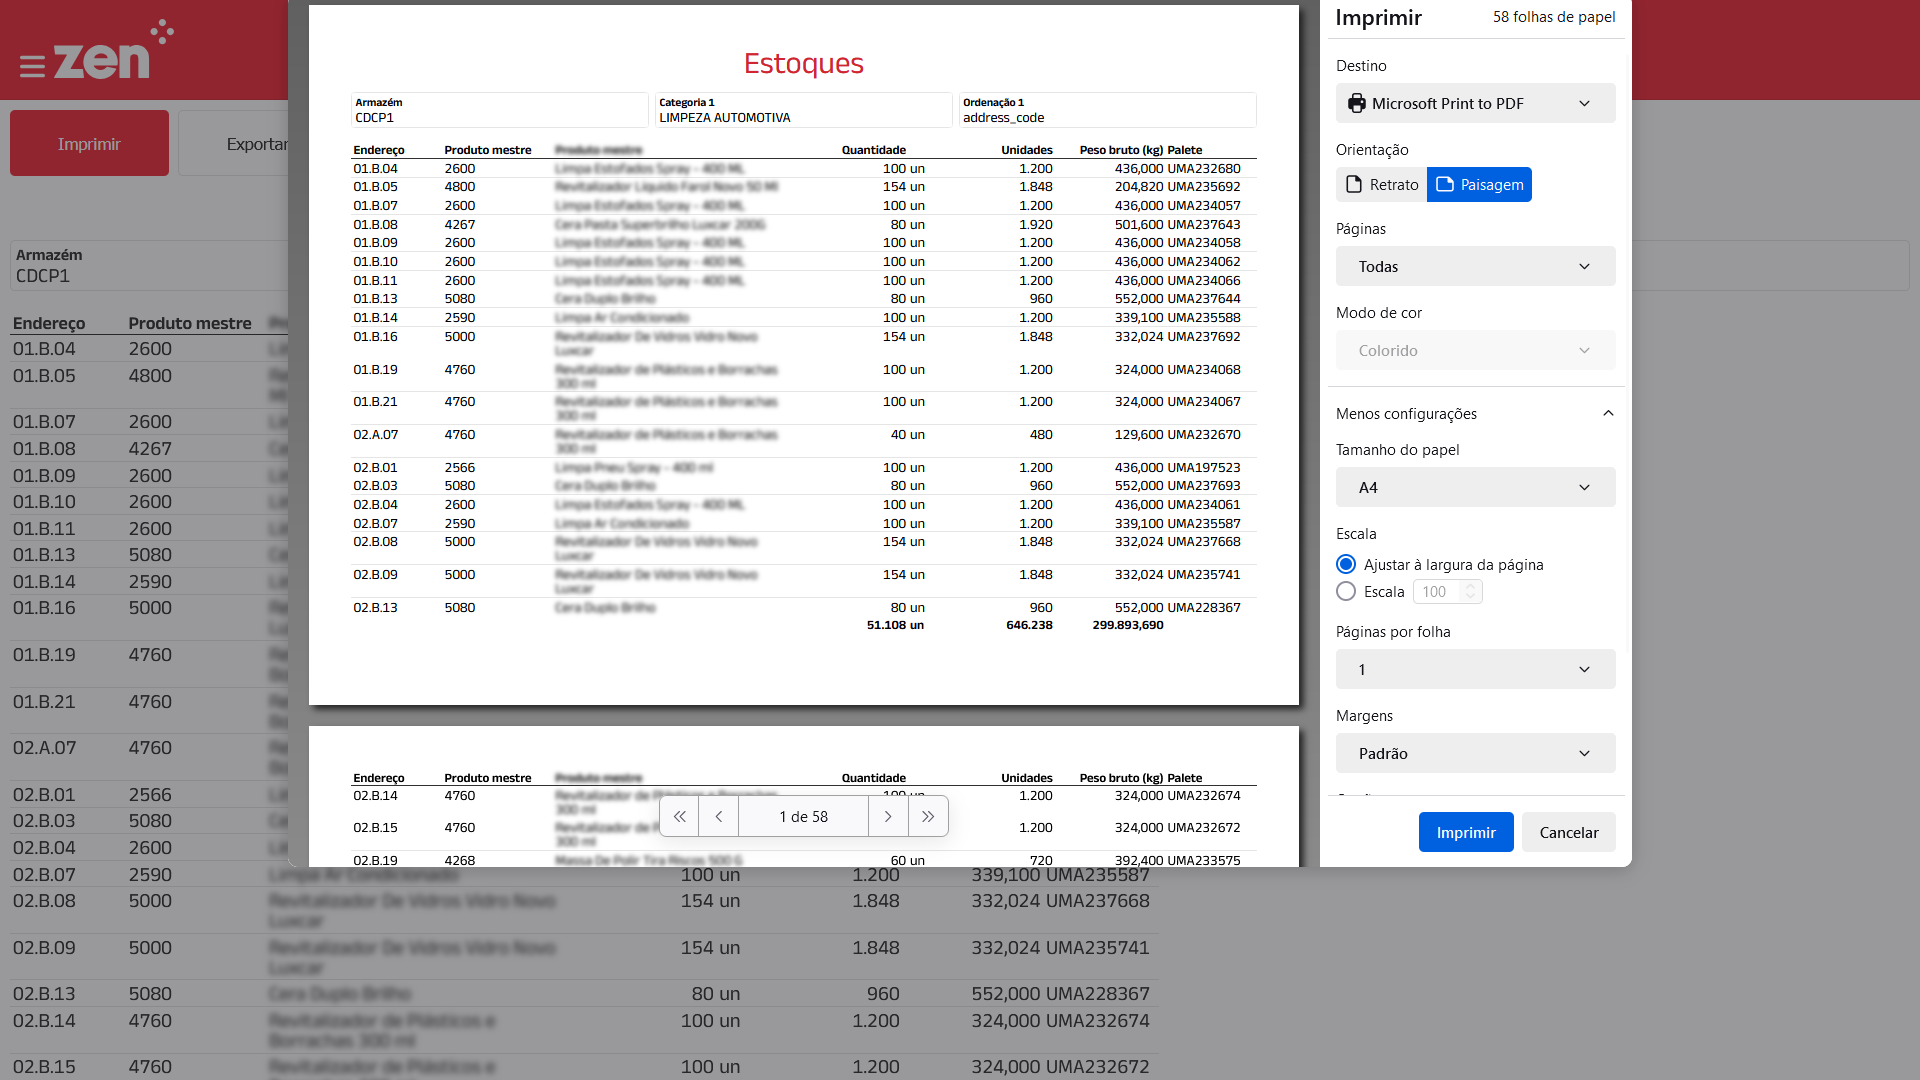Select the custom Escala radio button
The width and height of the screenshot is (1920, 1080).
pos(1346,592)
